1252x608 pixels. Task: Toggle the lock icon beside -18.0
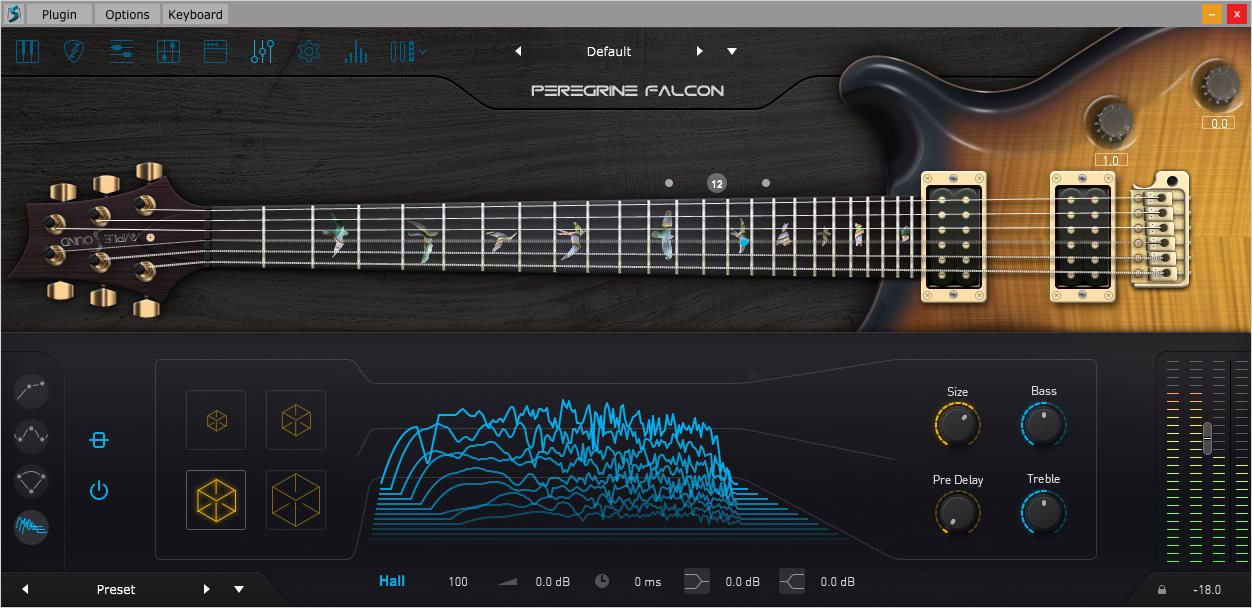pyautogui.click(x=1162, y=590)
